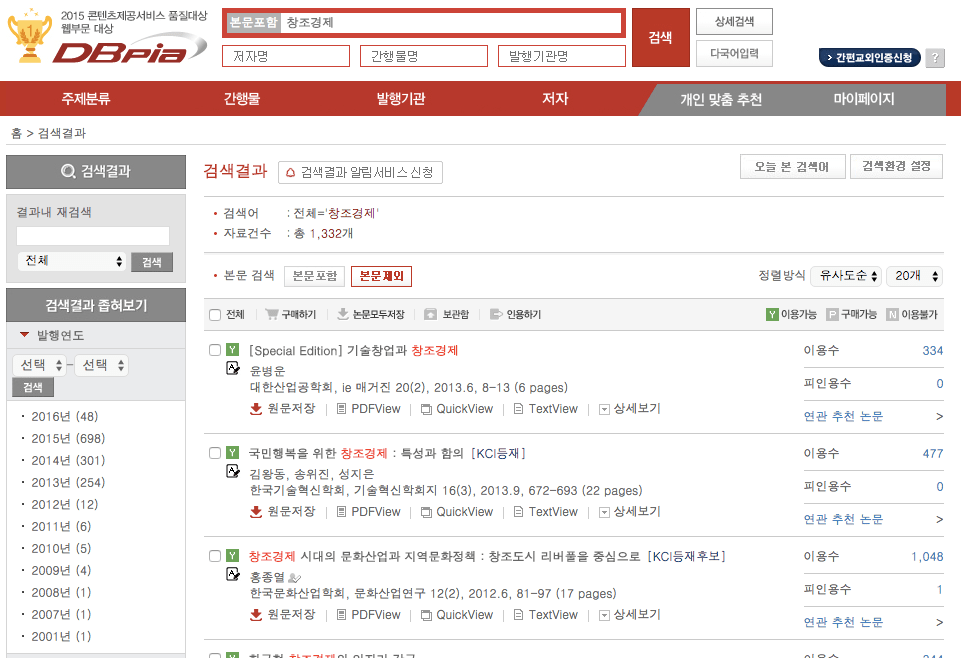Open the 유사도순 sort order dropdown
This screenshot has width=961, height=658.
tap(848, 276)
